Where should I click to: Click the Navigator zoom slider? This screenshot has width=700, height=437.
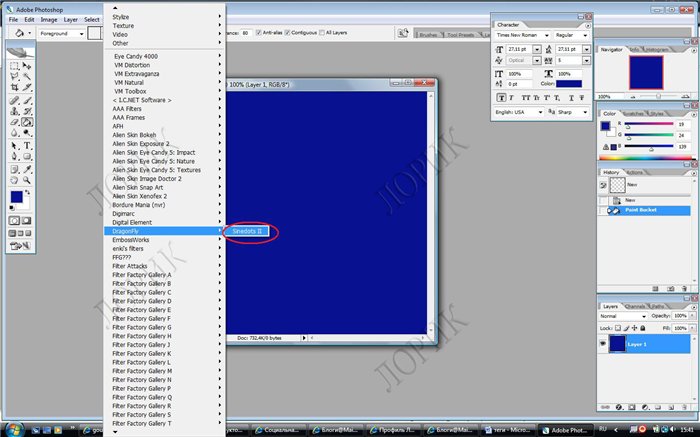pos(658,96)
